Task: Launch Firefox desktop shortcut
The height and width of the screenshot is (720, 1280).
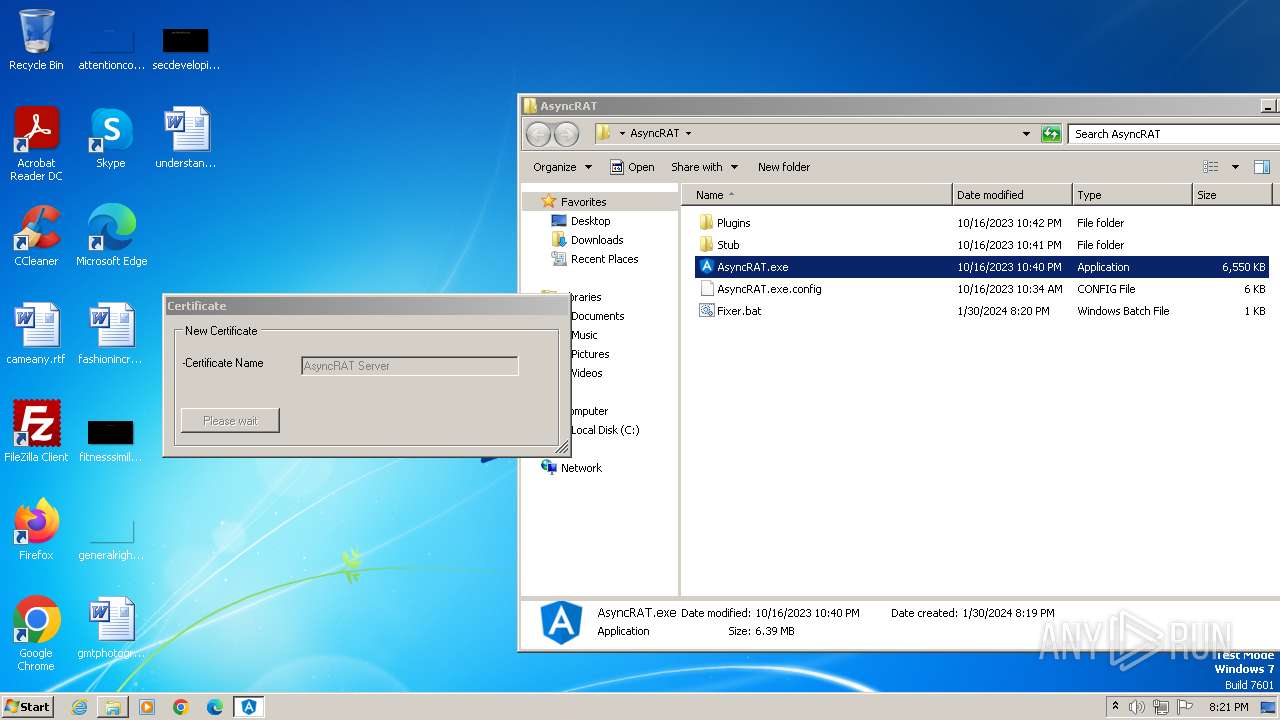Action: (36, 530)
